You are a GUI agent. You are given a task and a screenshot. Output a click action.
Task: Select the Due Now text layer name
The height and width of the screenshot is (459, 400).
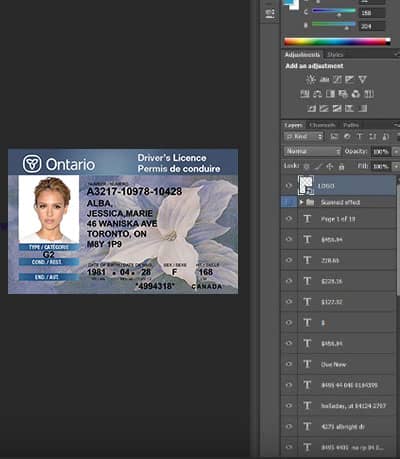click(x=333, y=364)
